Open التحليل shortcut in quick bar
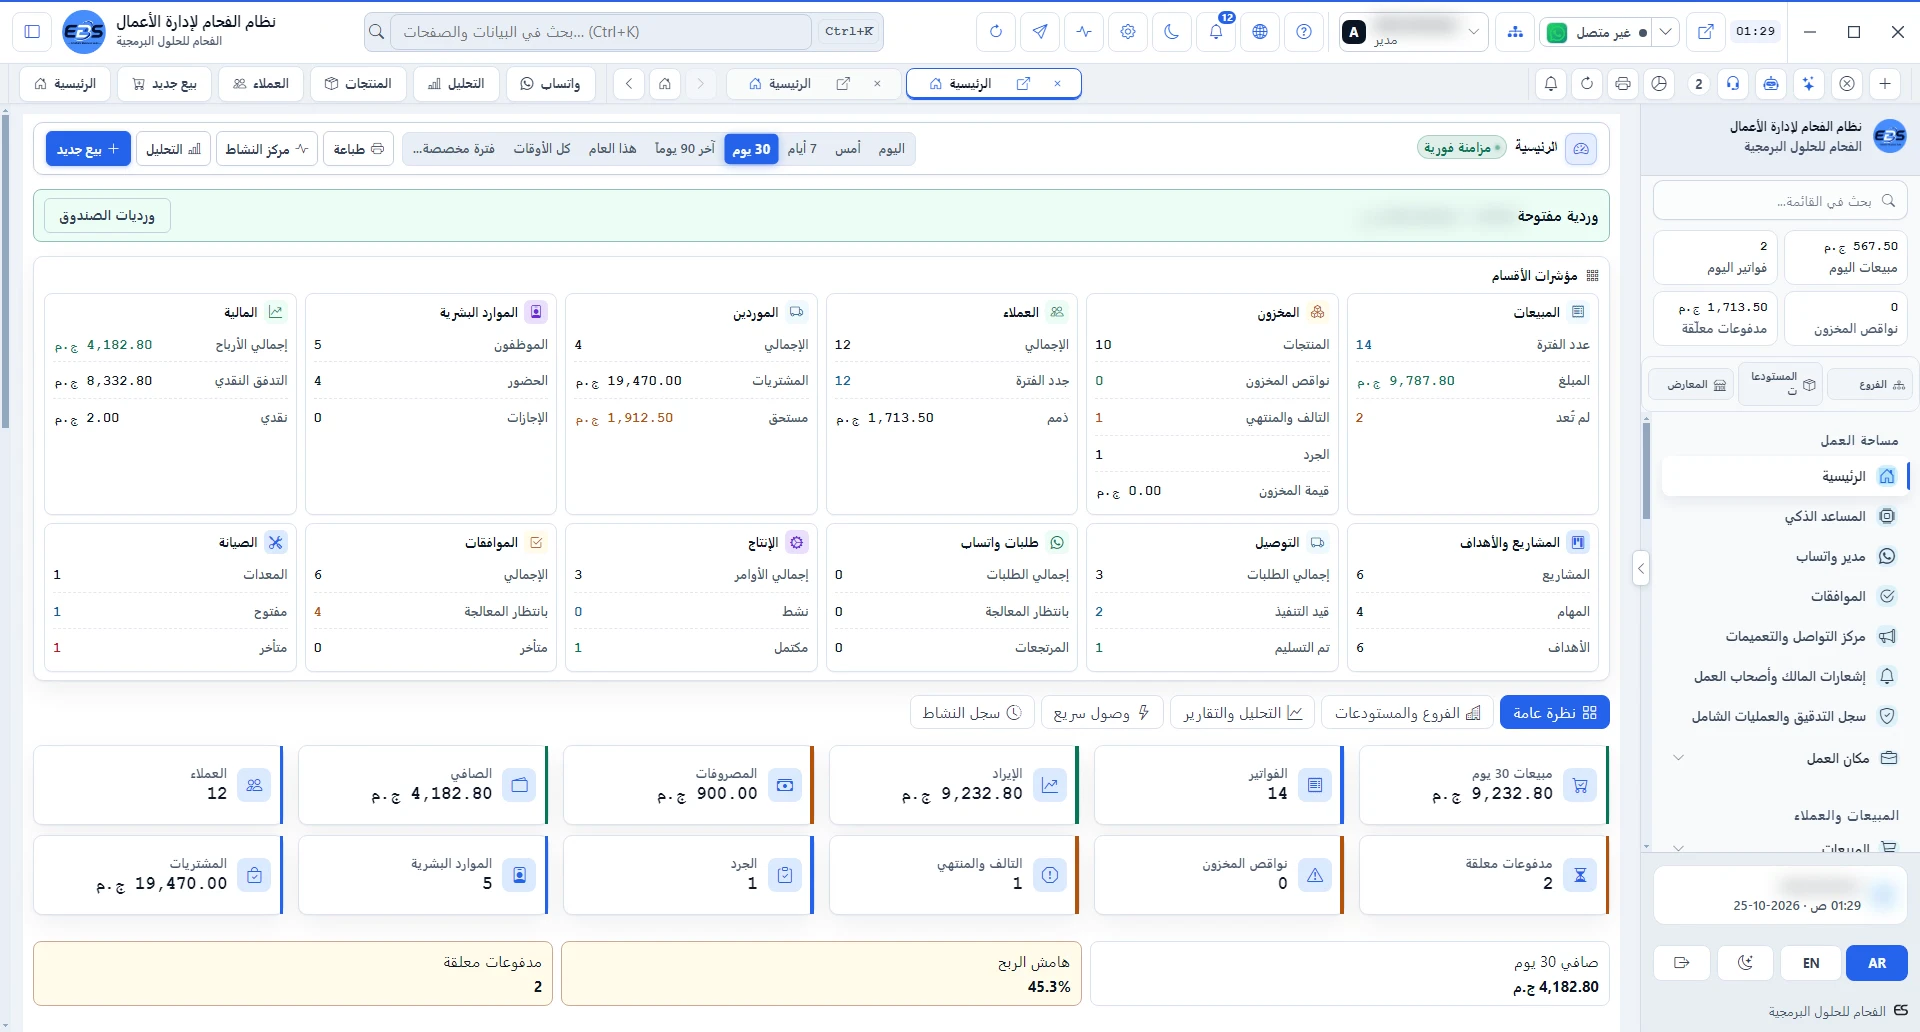This screenshot has width=1920, height=1032. point(456,84)
